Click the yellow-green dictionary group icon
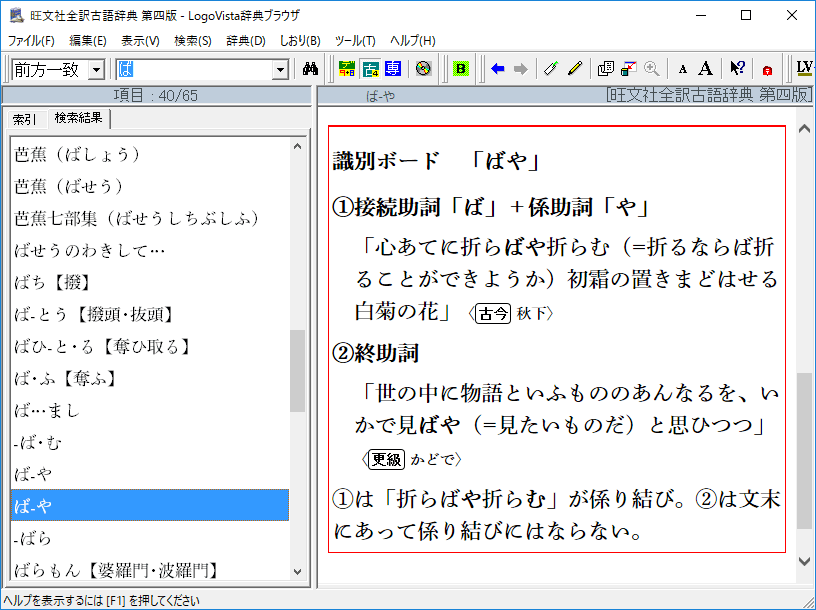Viewport: 816px width, 610px height. 347,69
